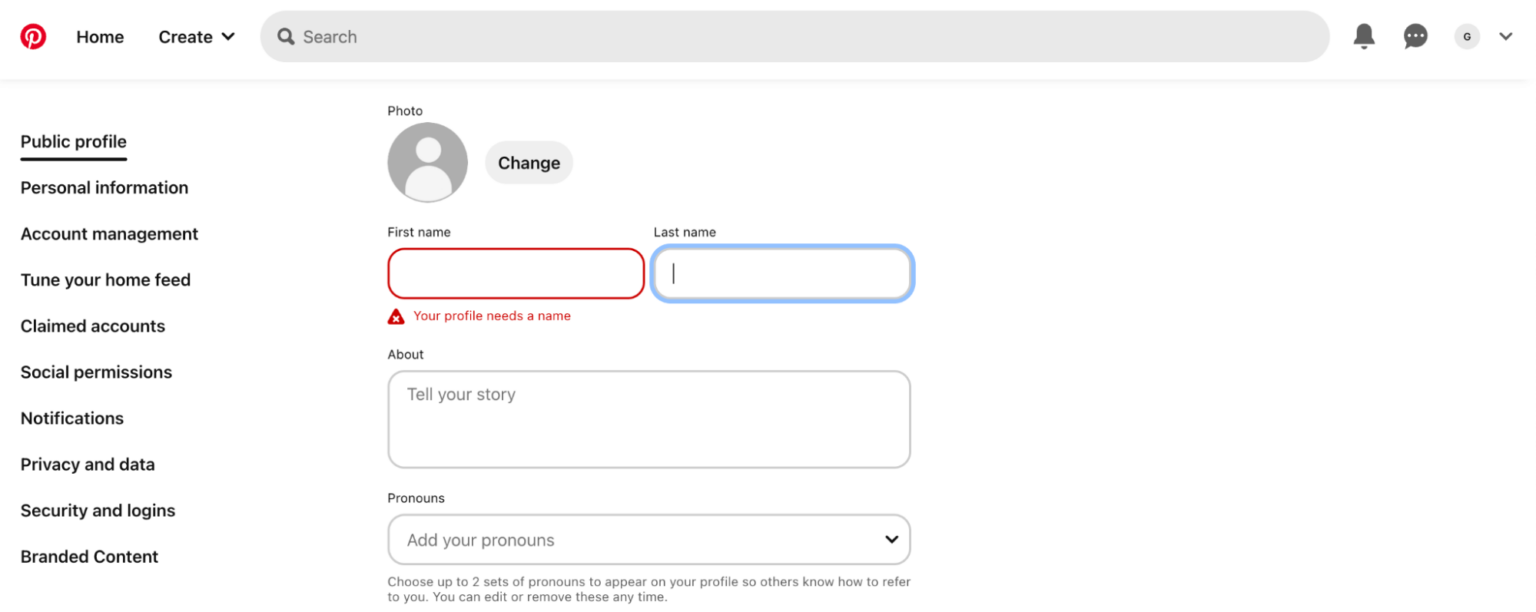The width and height of the screenshot is (1536, 612).
Task: Open your profile avatar with the G initial
Action: pyautogui.click(x=1466, y=36)
